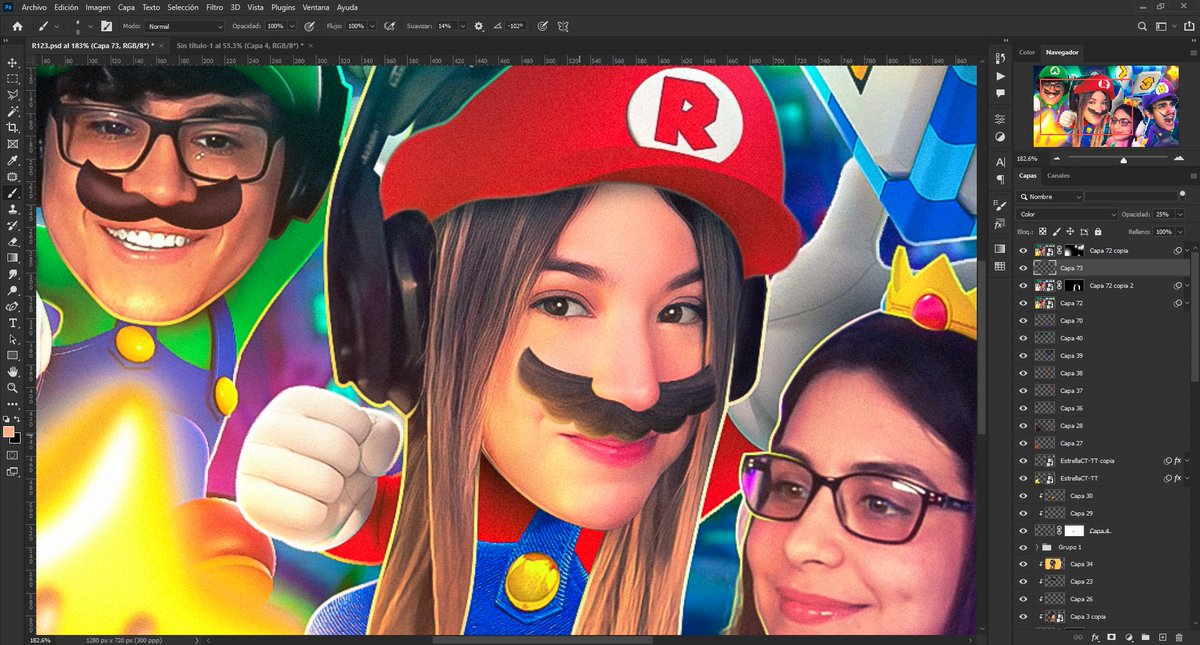Open the Actions panel play icon
The image size is (1200, 645).
(x=1000, y=76)
